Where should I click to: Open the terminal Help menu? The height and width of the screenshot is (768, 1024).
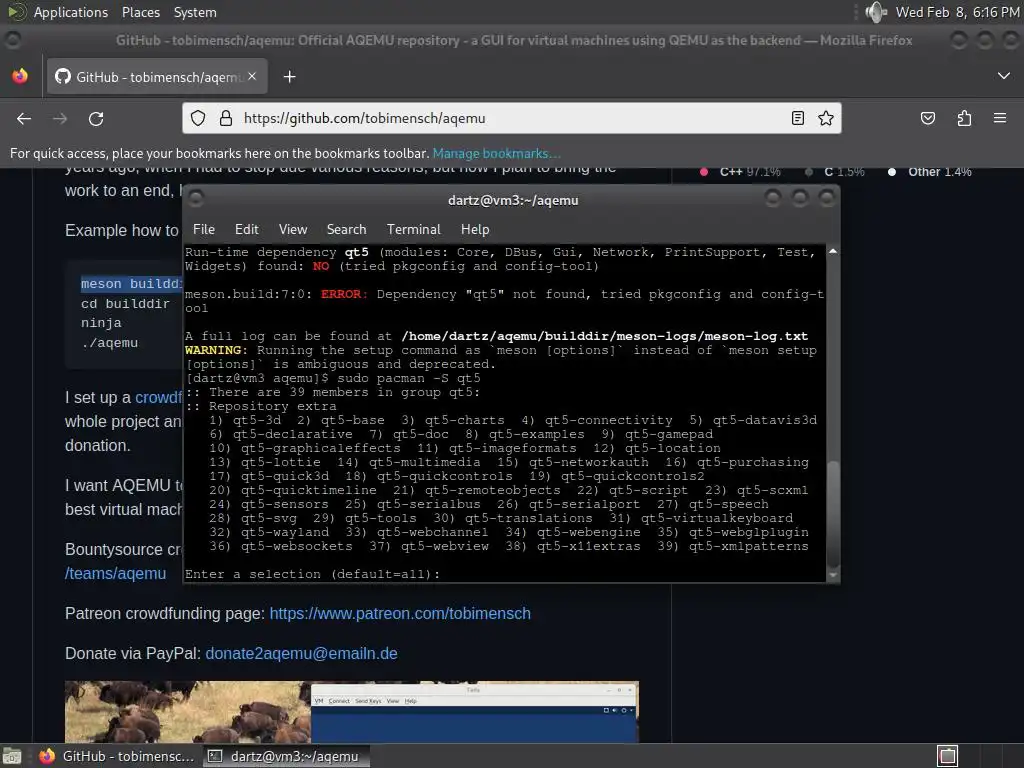point(475,229)
